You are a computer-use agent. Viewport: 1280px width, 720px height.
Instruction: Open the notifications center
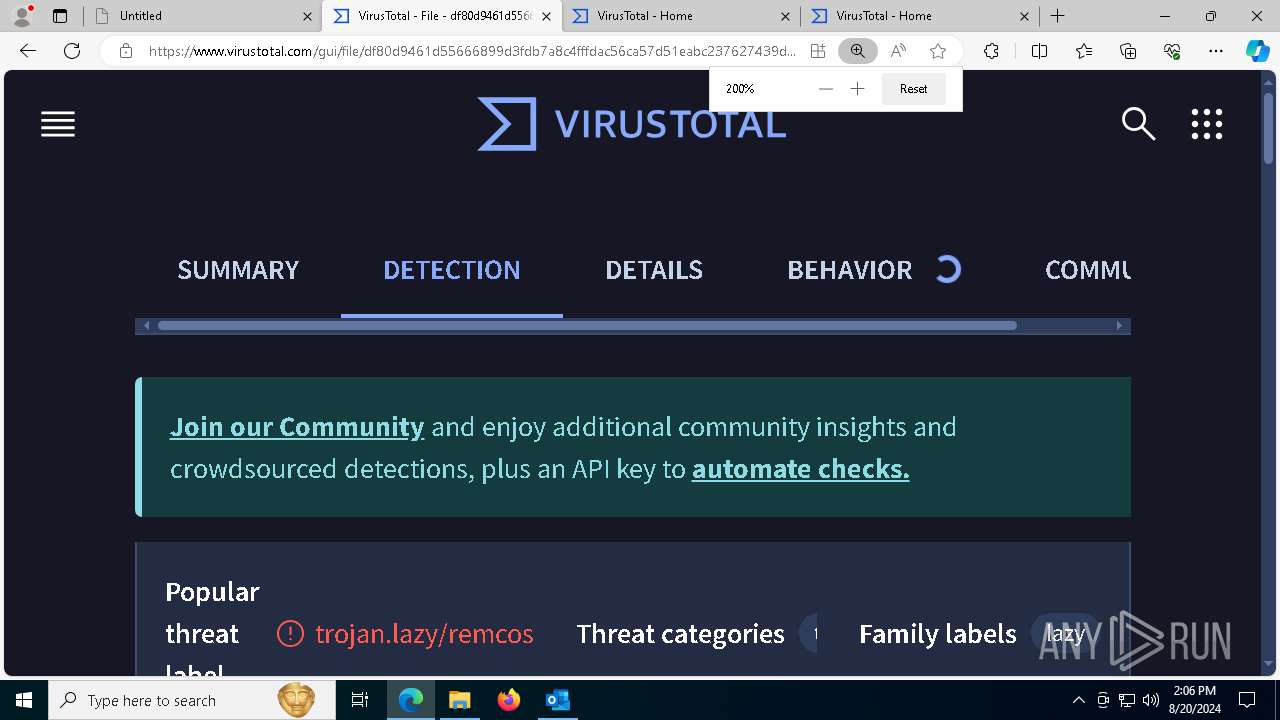1247,700
